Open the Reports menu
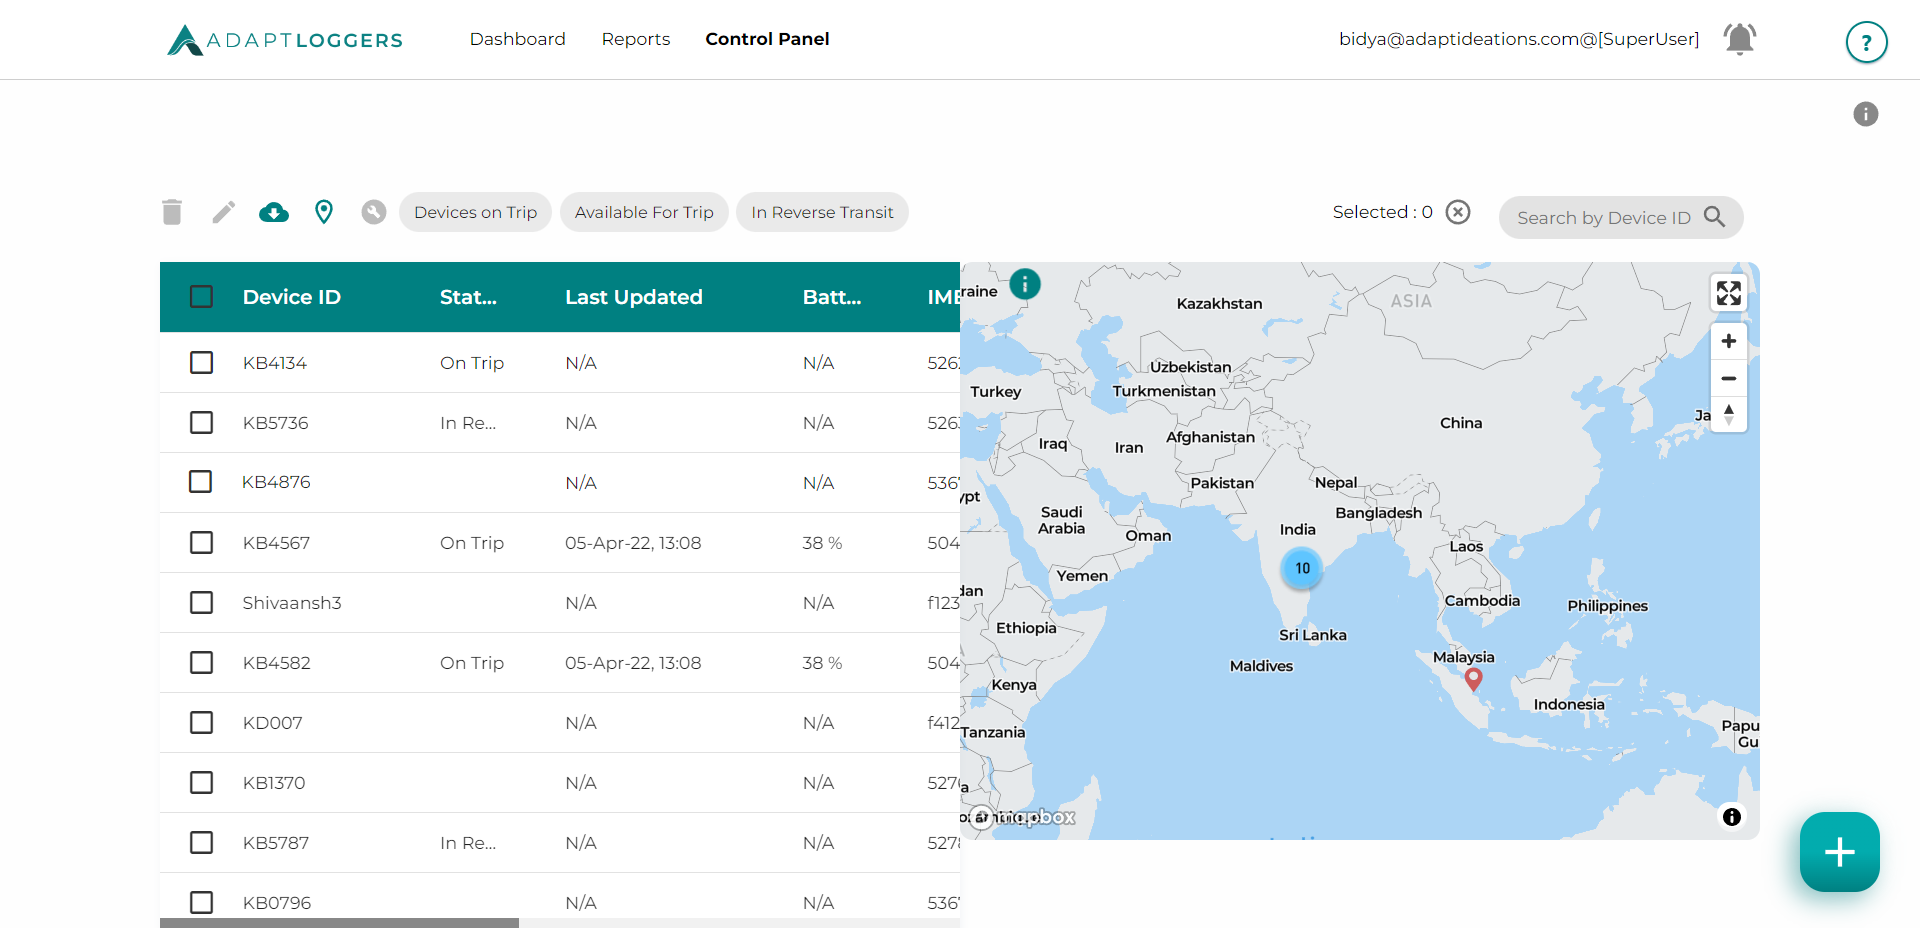 pos(636,39)
